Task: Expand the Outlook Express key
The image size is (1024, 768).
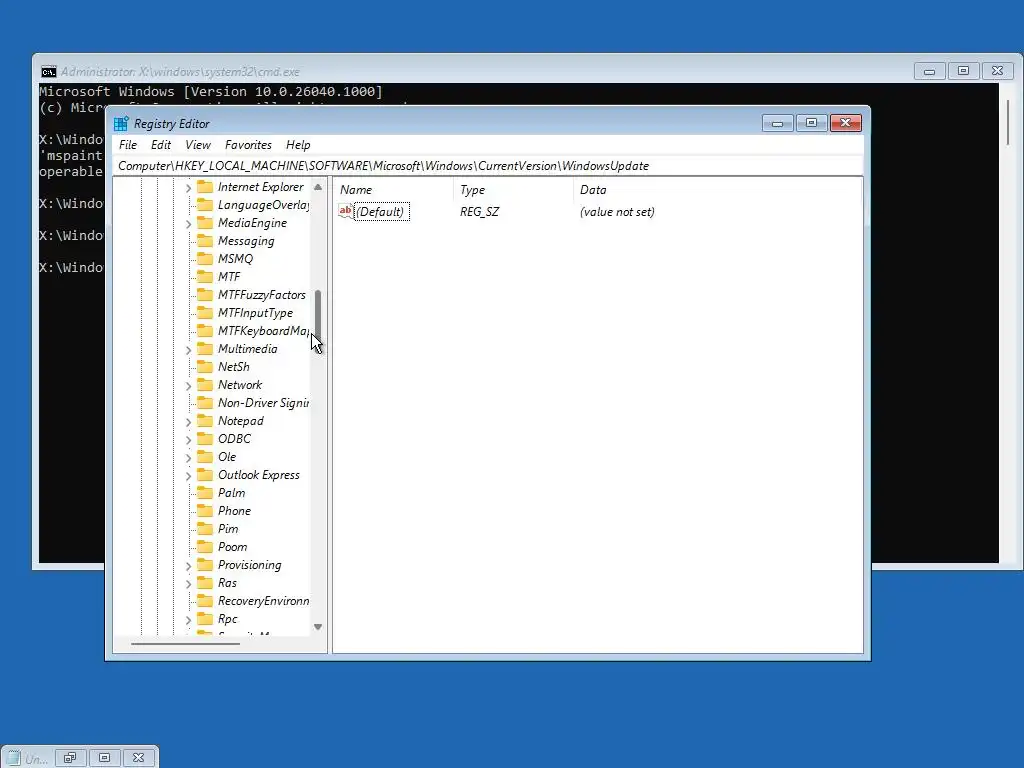Action: click(188, 476)
